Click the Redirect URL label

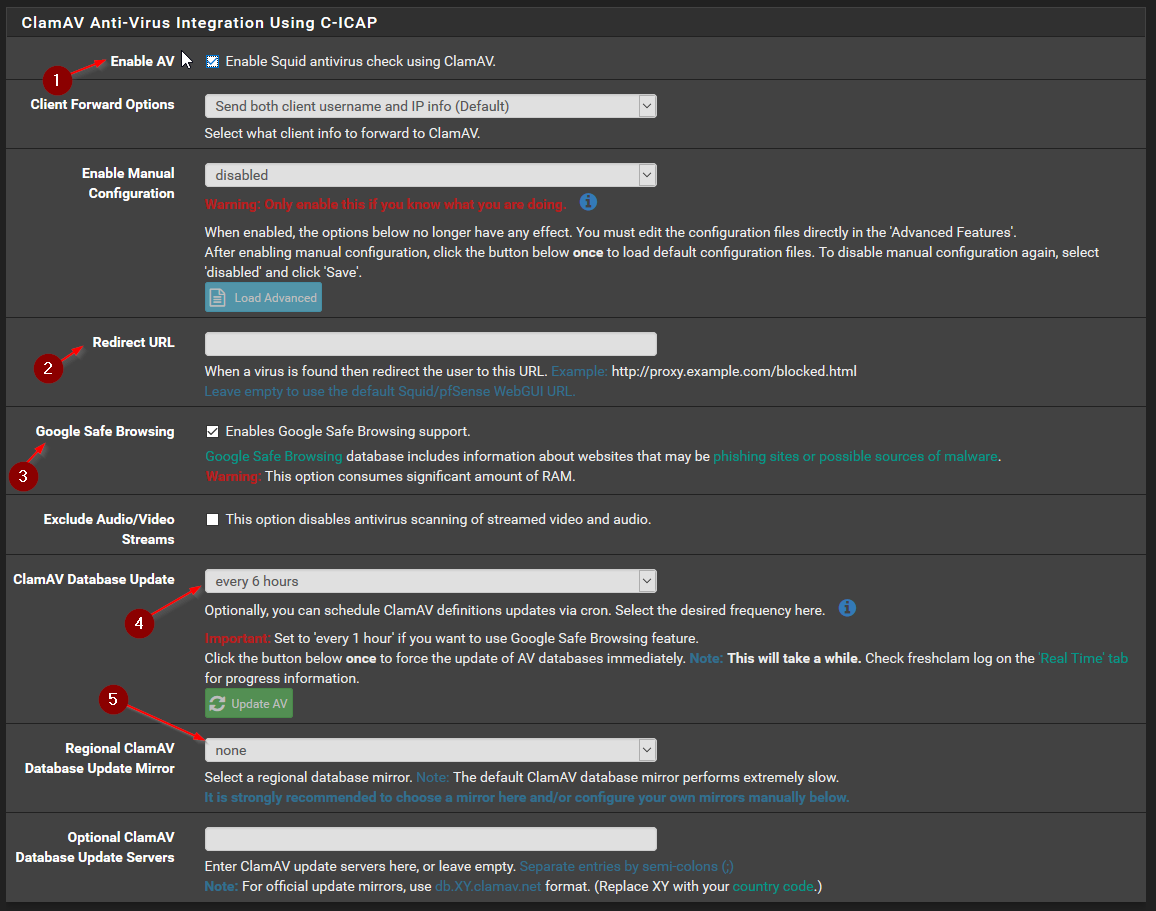[133, 342]
